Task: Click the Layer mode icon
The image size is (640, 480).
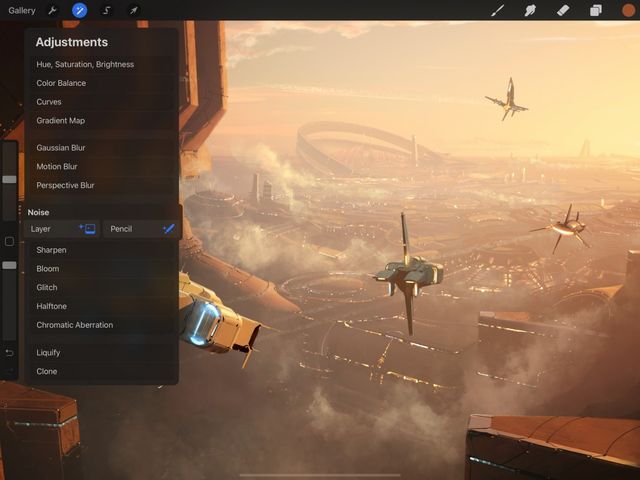Action: (88, 229)
